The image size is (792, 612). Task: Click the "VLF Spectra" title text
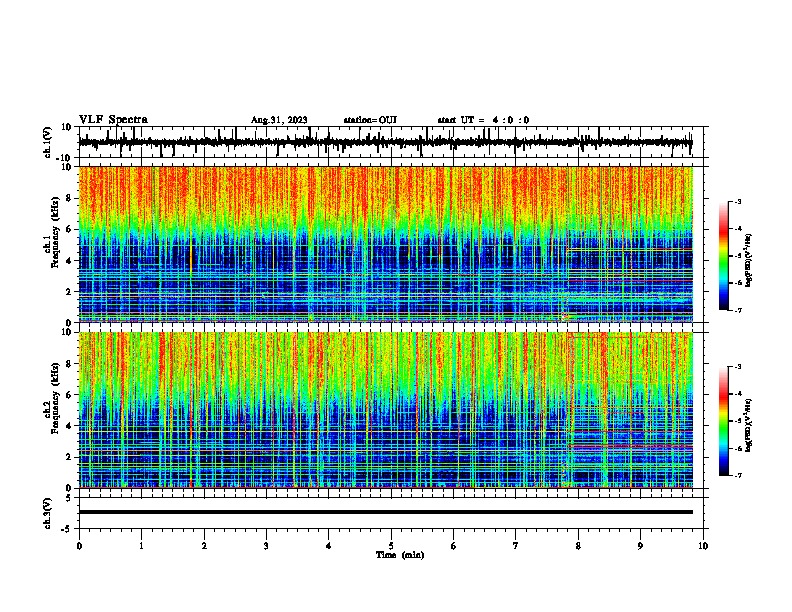pyautogui.click(x=113, y=120)
